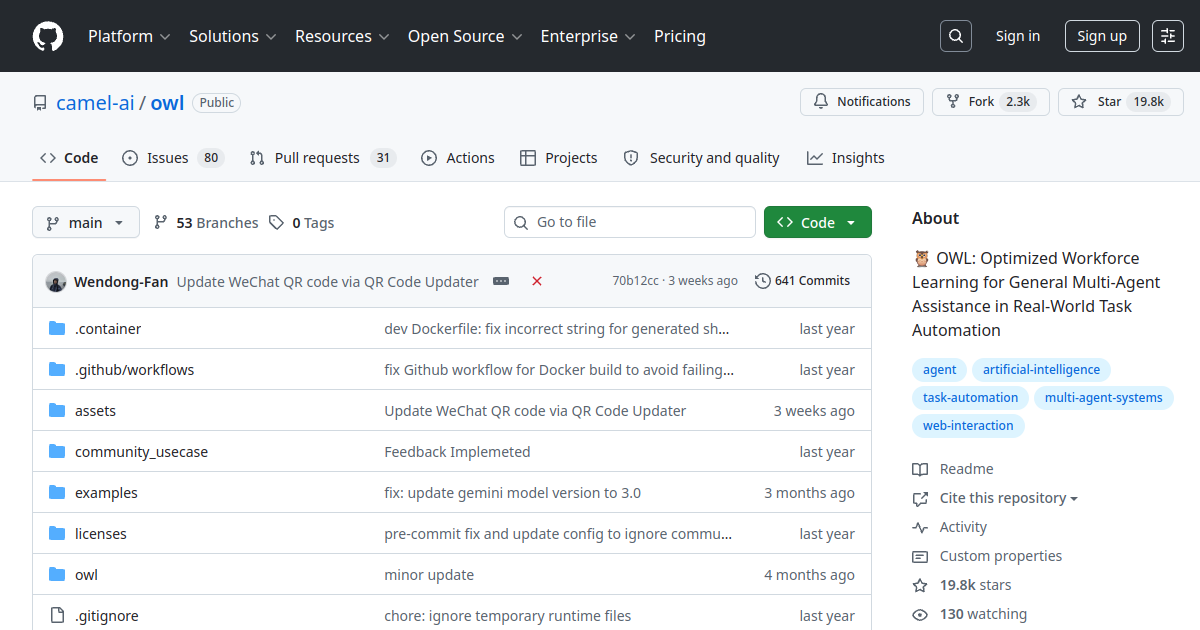Click the tag icon beside 0 Tags
The height and width of the screenshot is (630, 1200).
[x=276, y=223]
